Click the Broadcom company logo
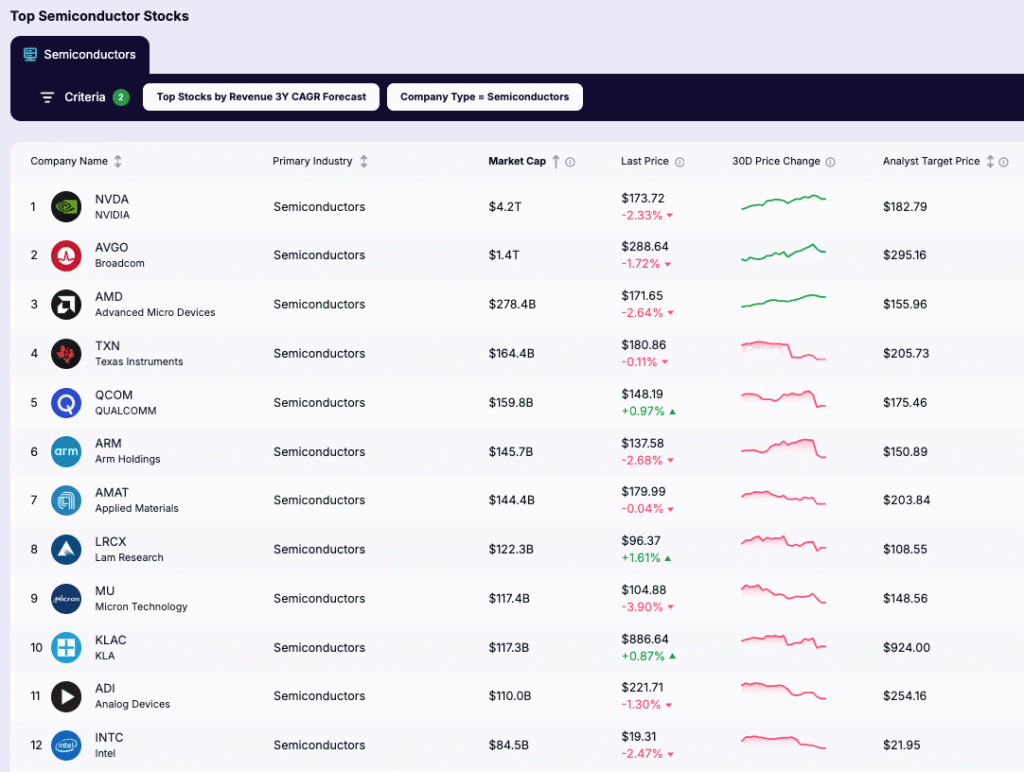The width and height of the screenshot is (1024, 772). click(x=66, y=255)
